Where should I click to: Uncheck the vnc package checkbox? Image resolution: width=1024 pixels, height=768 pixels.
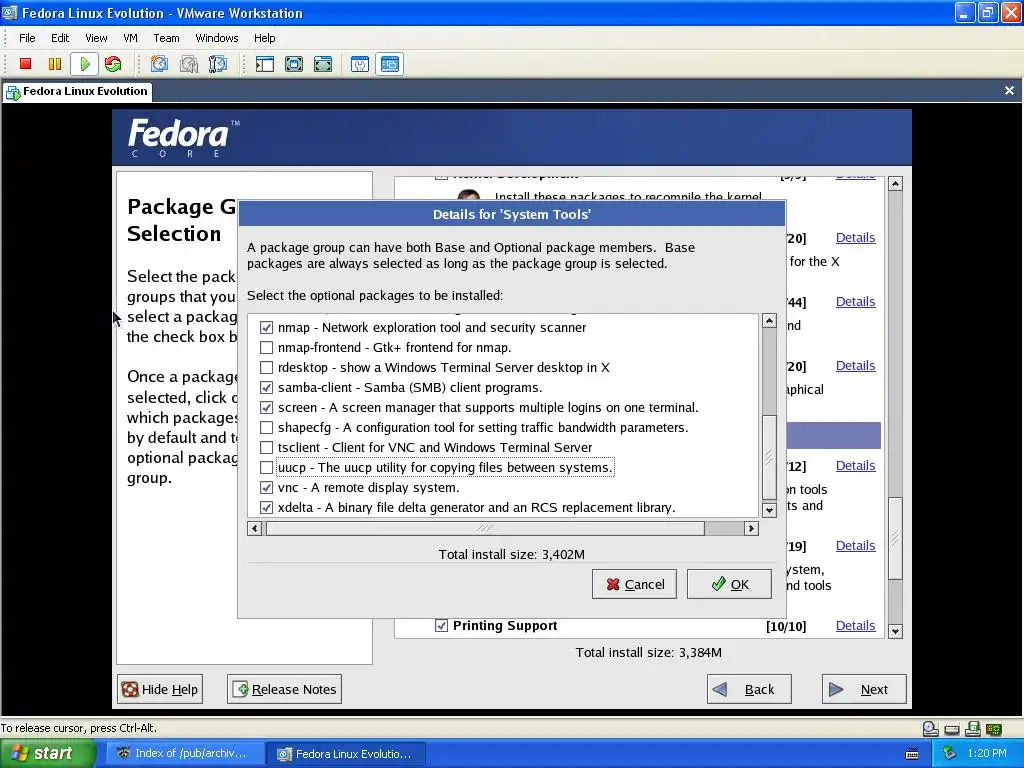[266, 488]
